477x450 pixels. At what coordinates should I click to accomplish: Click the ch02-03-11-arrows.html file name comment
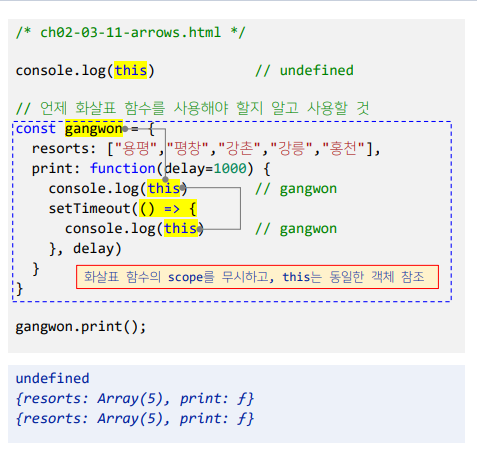coord(130,33)
